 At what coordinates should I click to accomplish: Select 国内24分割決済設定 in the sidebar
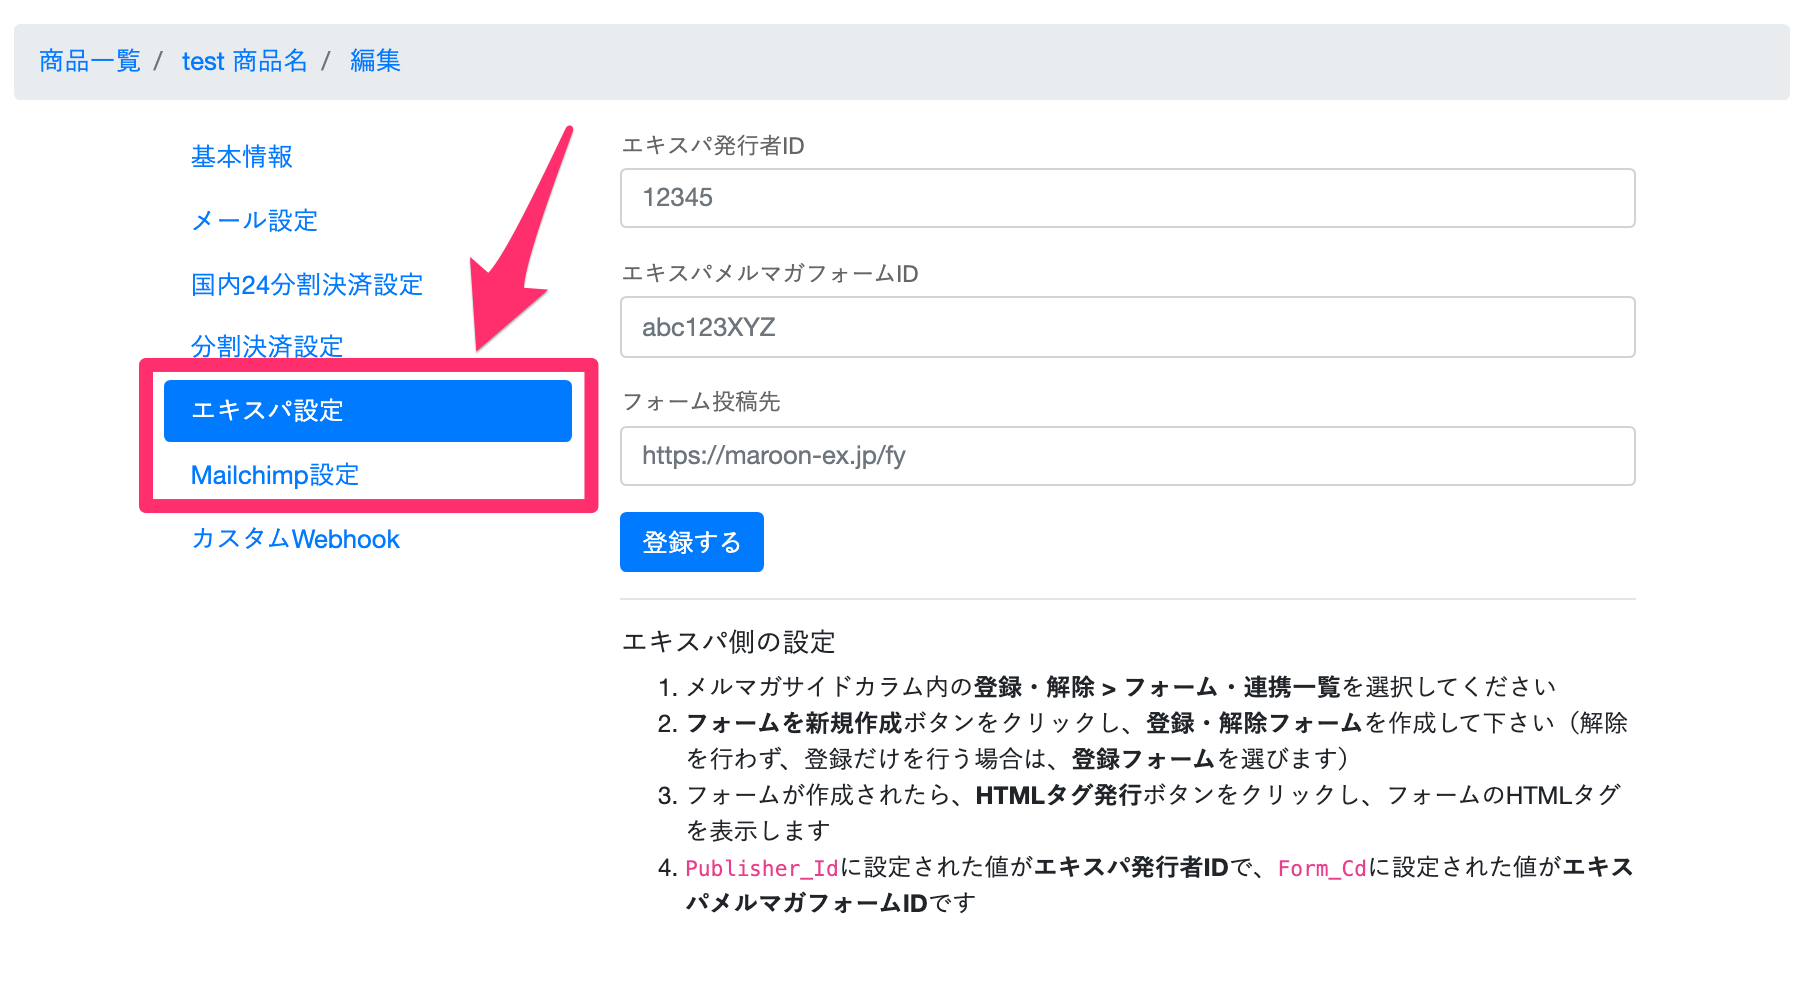pos(307,285)
